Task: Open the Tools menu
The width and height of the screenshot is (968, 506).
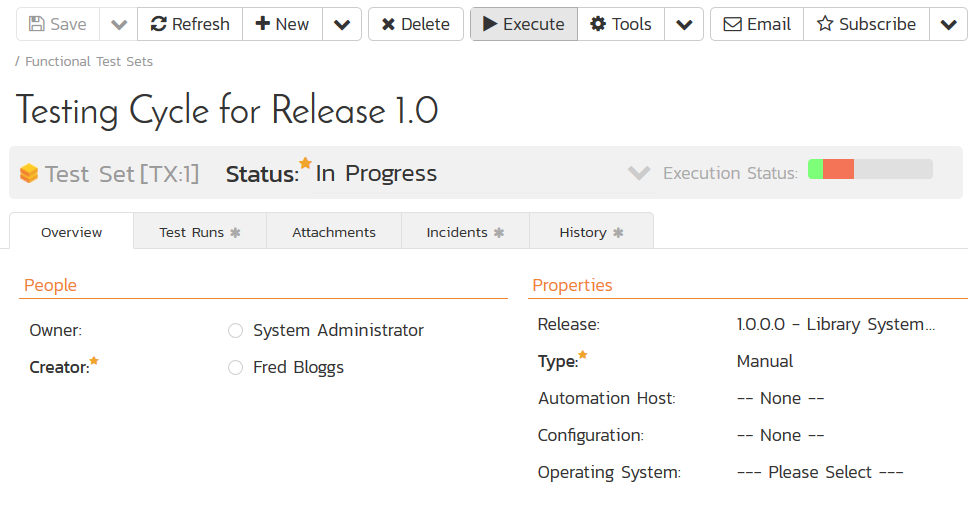Action: 620,24
